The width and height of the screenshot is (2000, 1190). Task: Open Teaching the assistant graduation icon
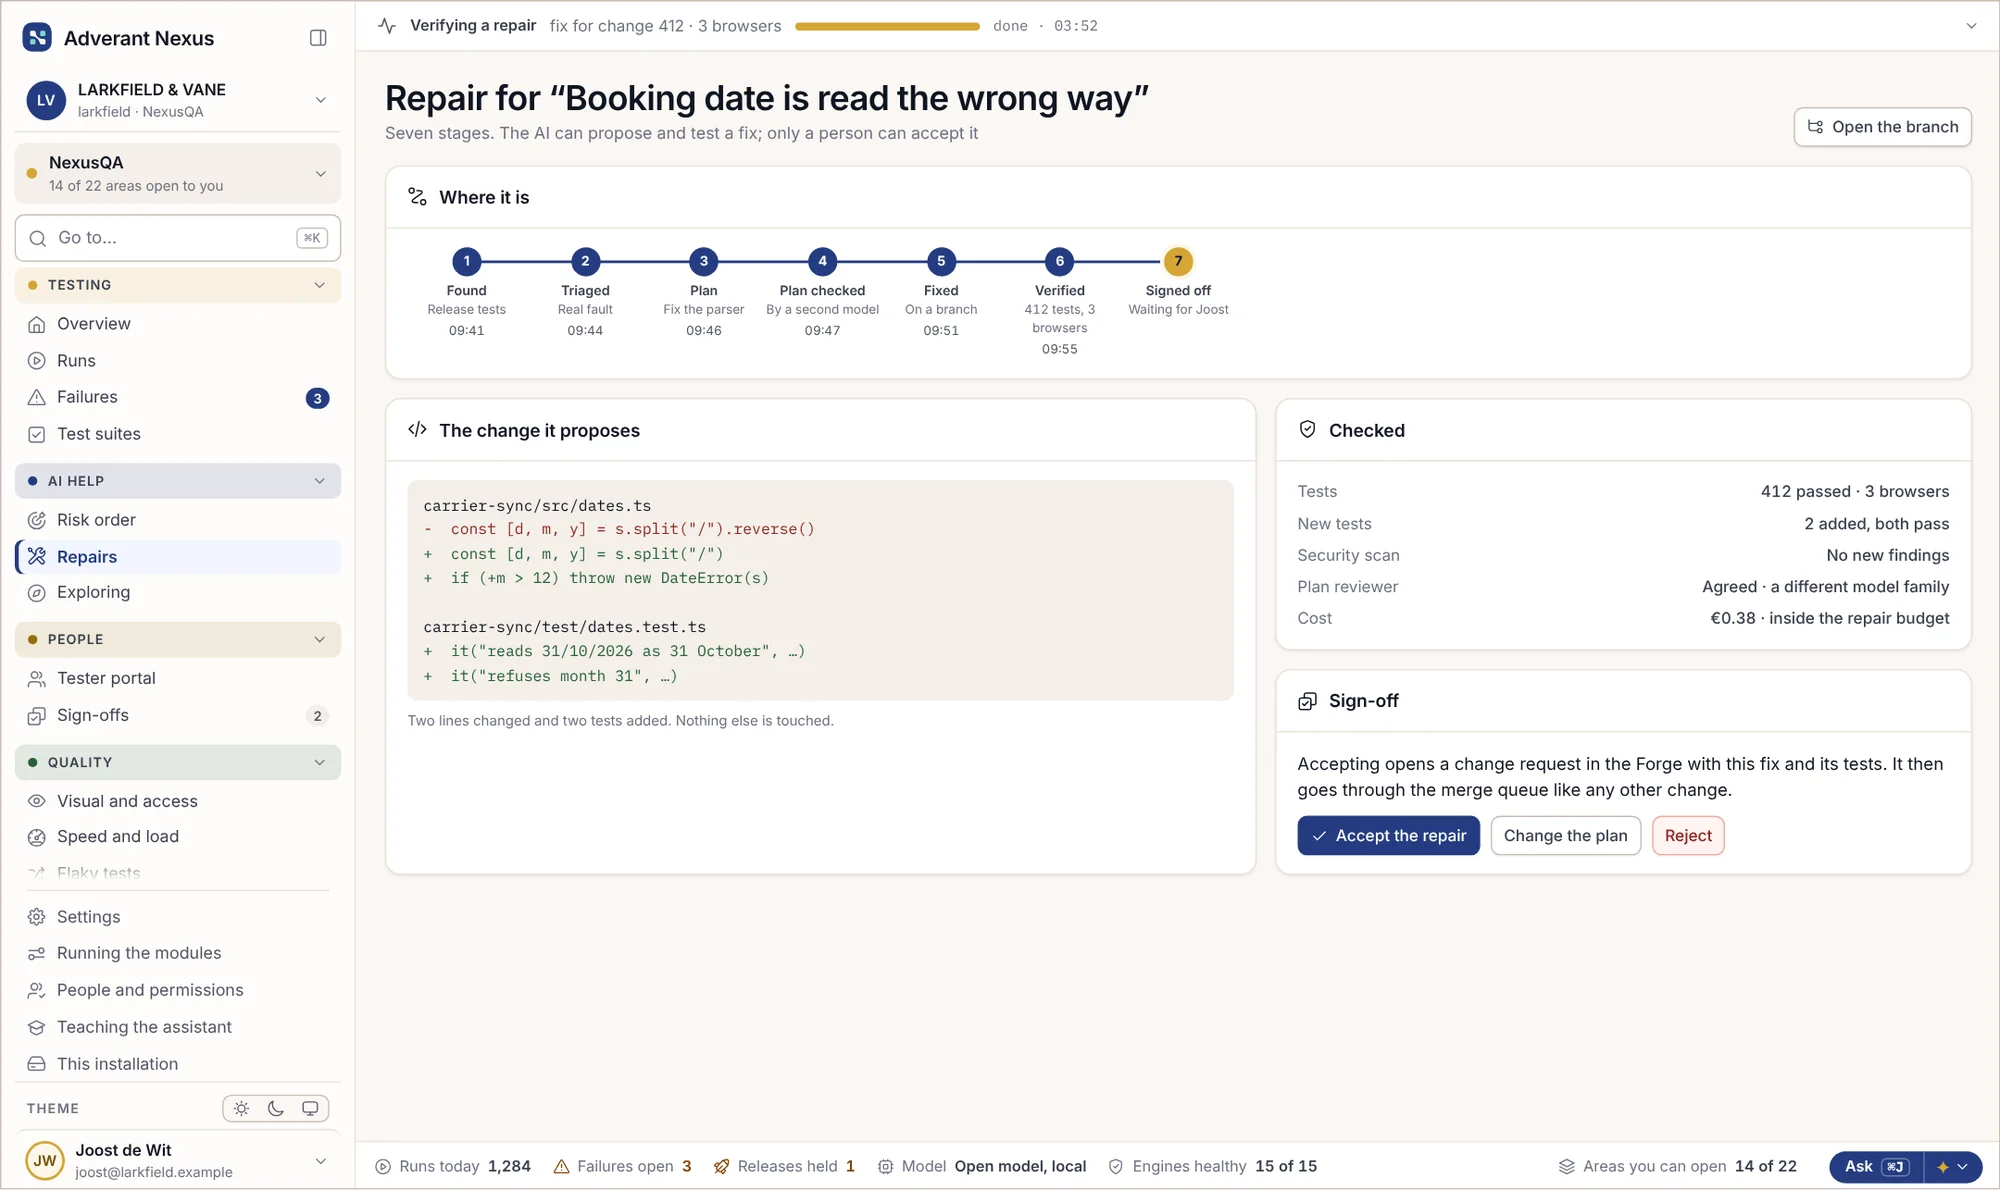click(x=37, y=1027)
